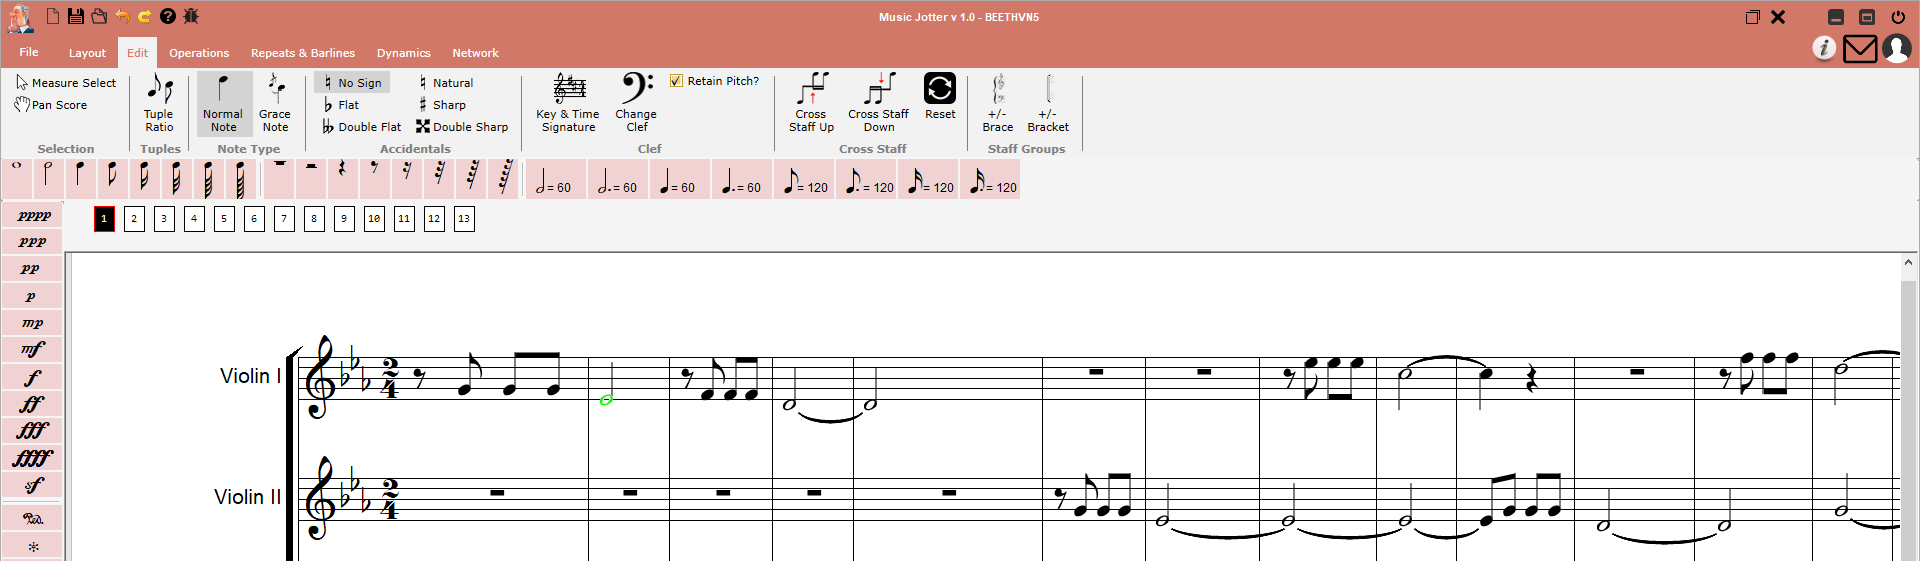Click the power icon at top right
1920x561 pixels.
point(1898,17)
